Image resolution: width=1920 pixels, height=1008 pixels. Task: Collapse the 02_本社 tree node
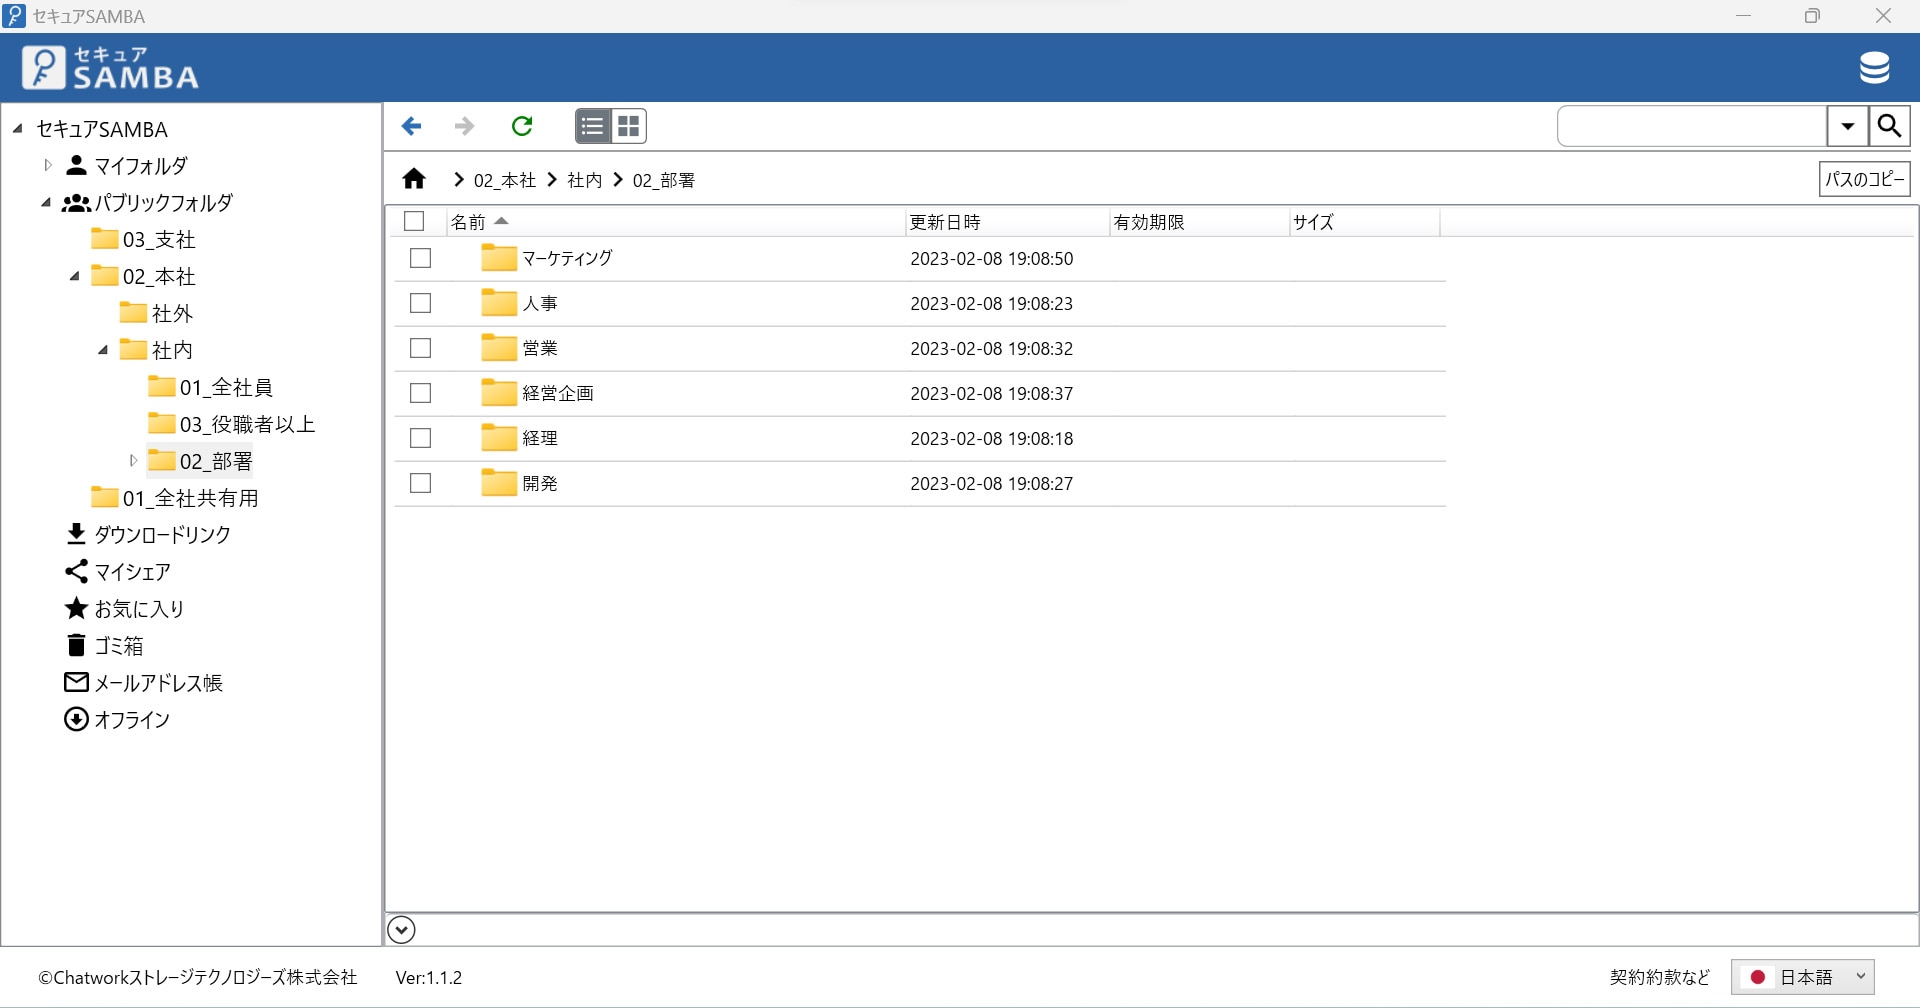click(75, 276)
